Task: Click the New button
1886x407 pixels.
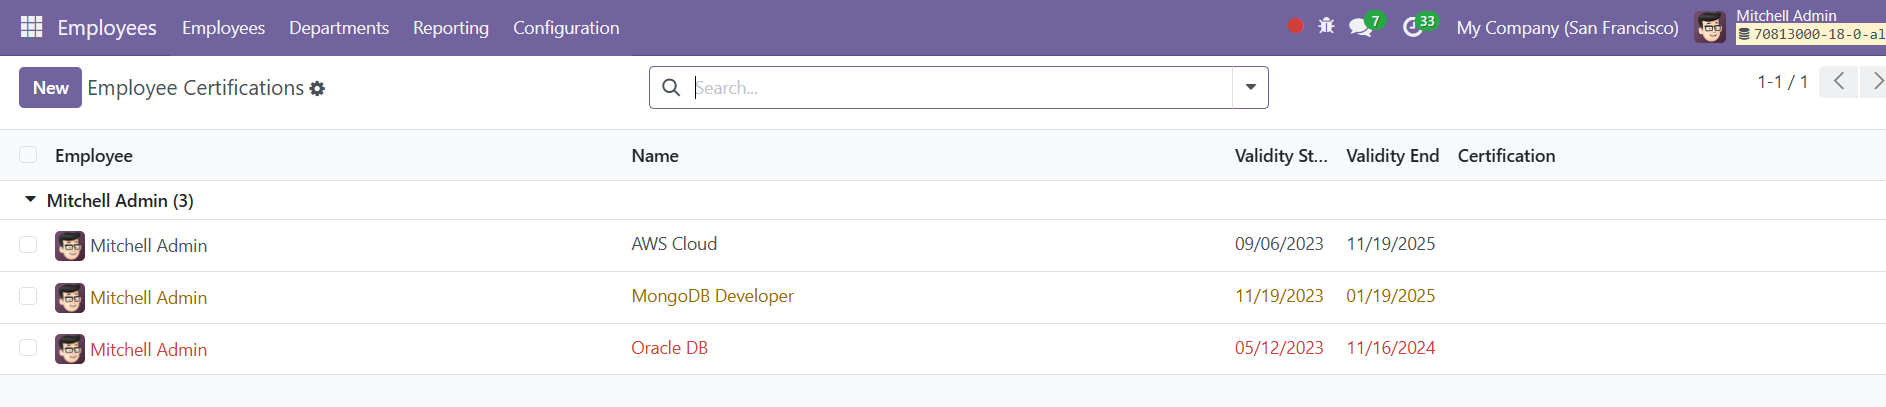Action: tap(50, 88)
